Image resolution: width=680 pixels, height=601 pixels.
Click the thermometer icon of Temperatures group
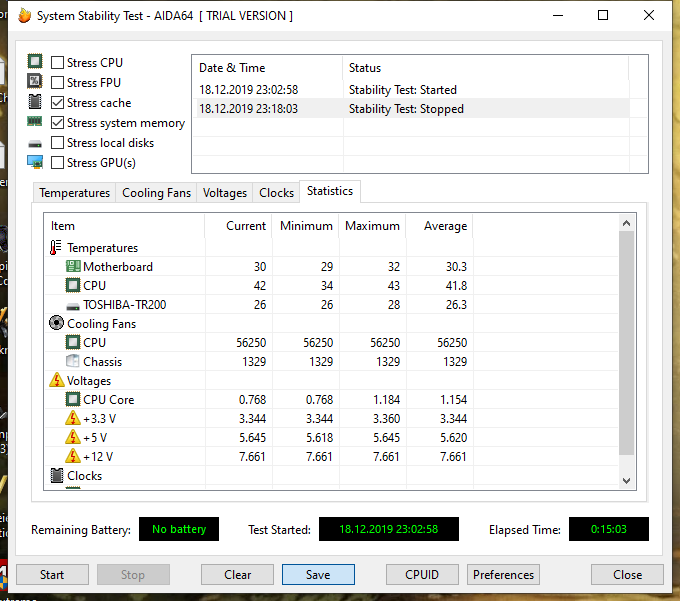56,248
